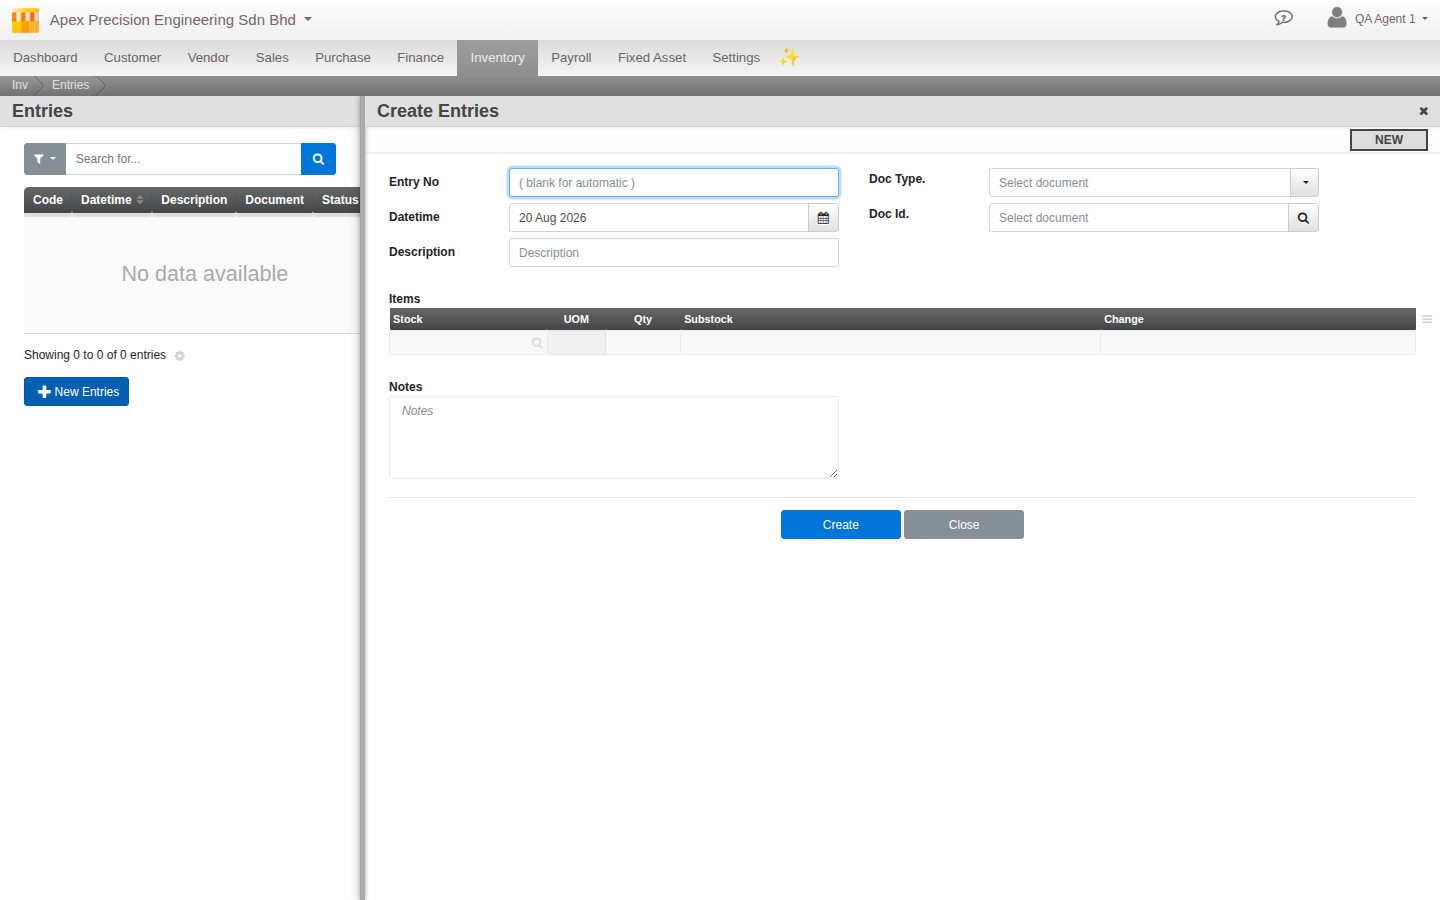Focus the Search for... field
Image resolution: width=1440 pixels, height=900 pixels.
pyautogui.click(x=183, y=159)
